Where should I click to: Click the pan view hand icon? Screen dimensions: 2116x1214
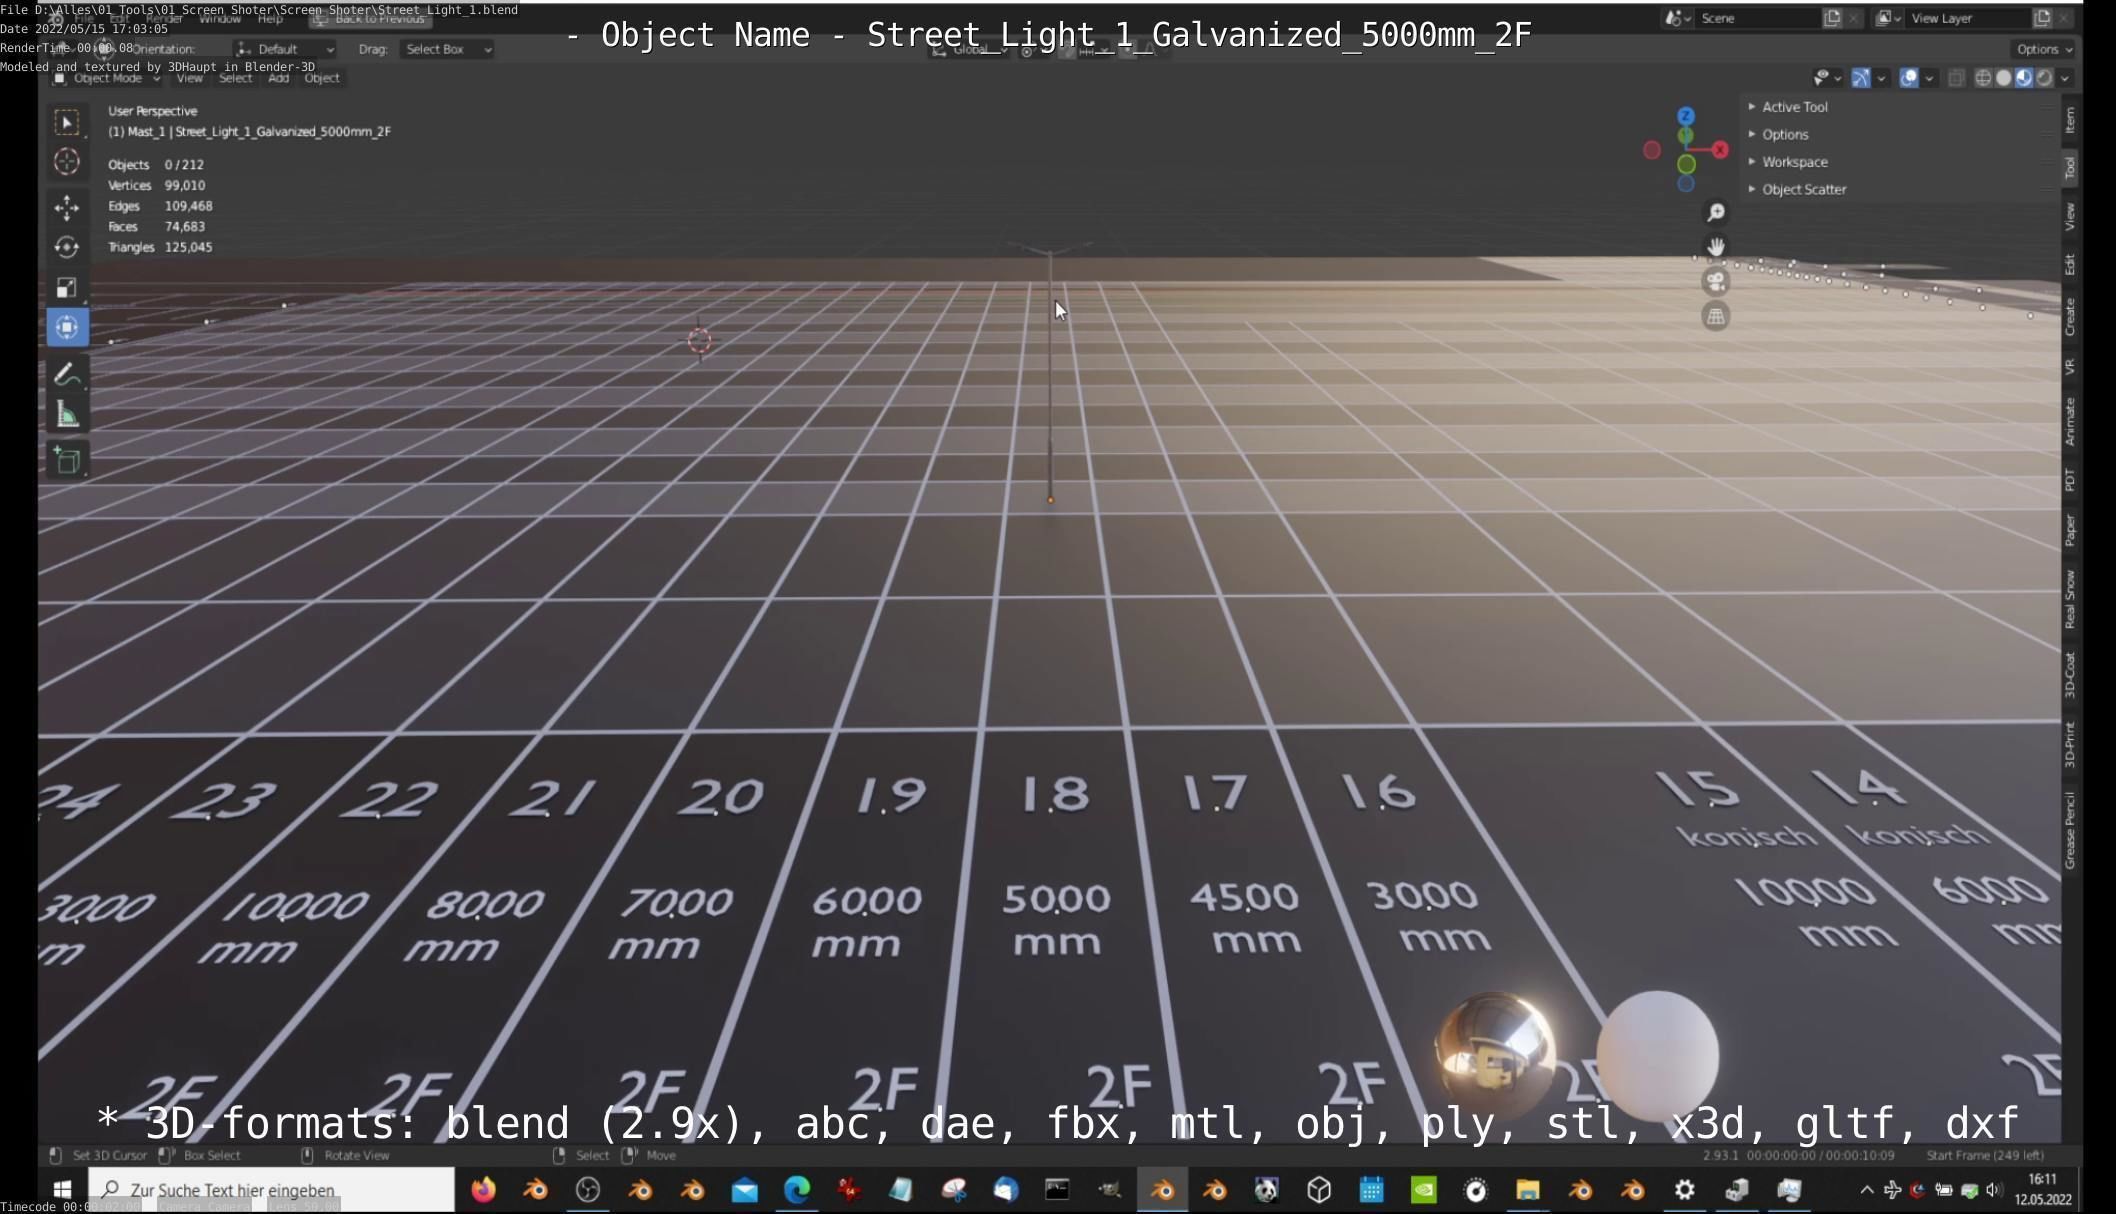coord(1716,247)
